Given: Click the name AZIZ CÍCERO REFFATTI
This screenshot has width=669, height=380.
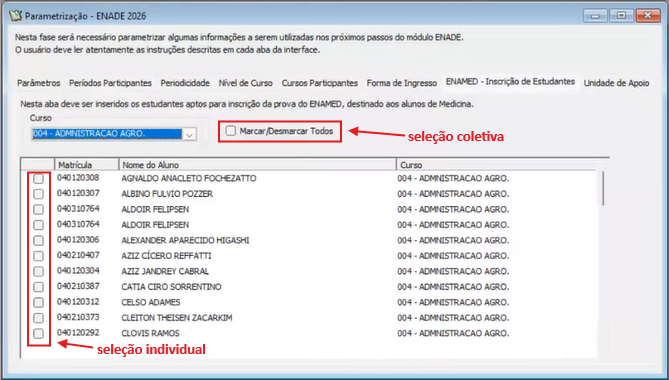Looking at the screenshot, I should (x=166, y=256).
